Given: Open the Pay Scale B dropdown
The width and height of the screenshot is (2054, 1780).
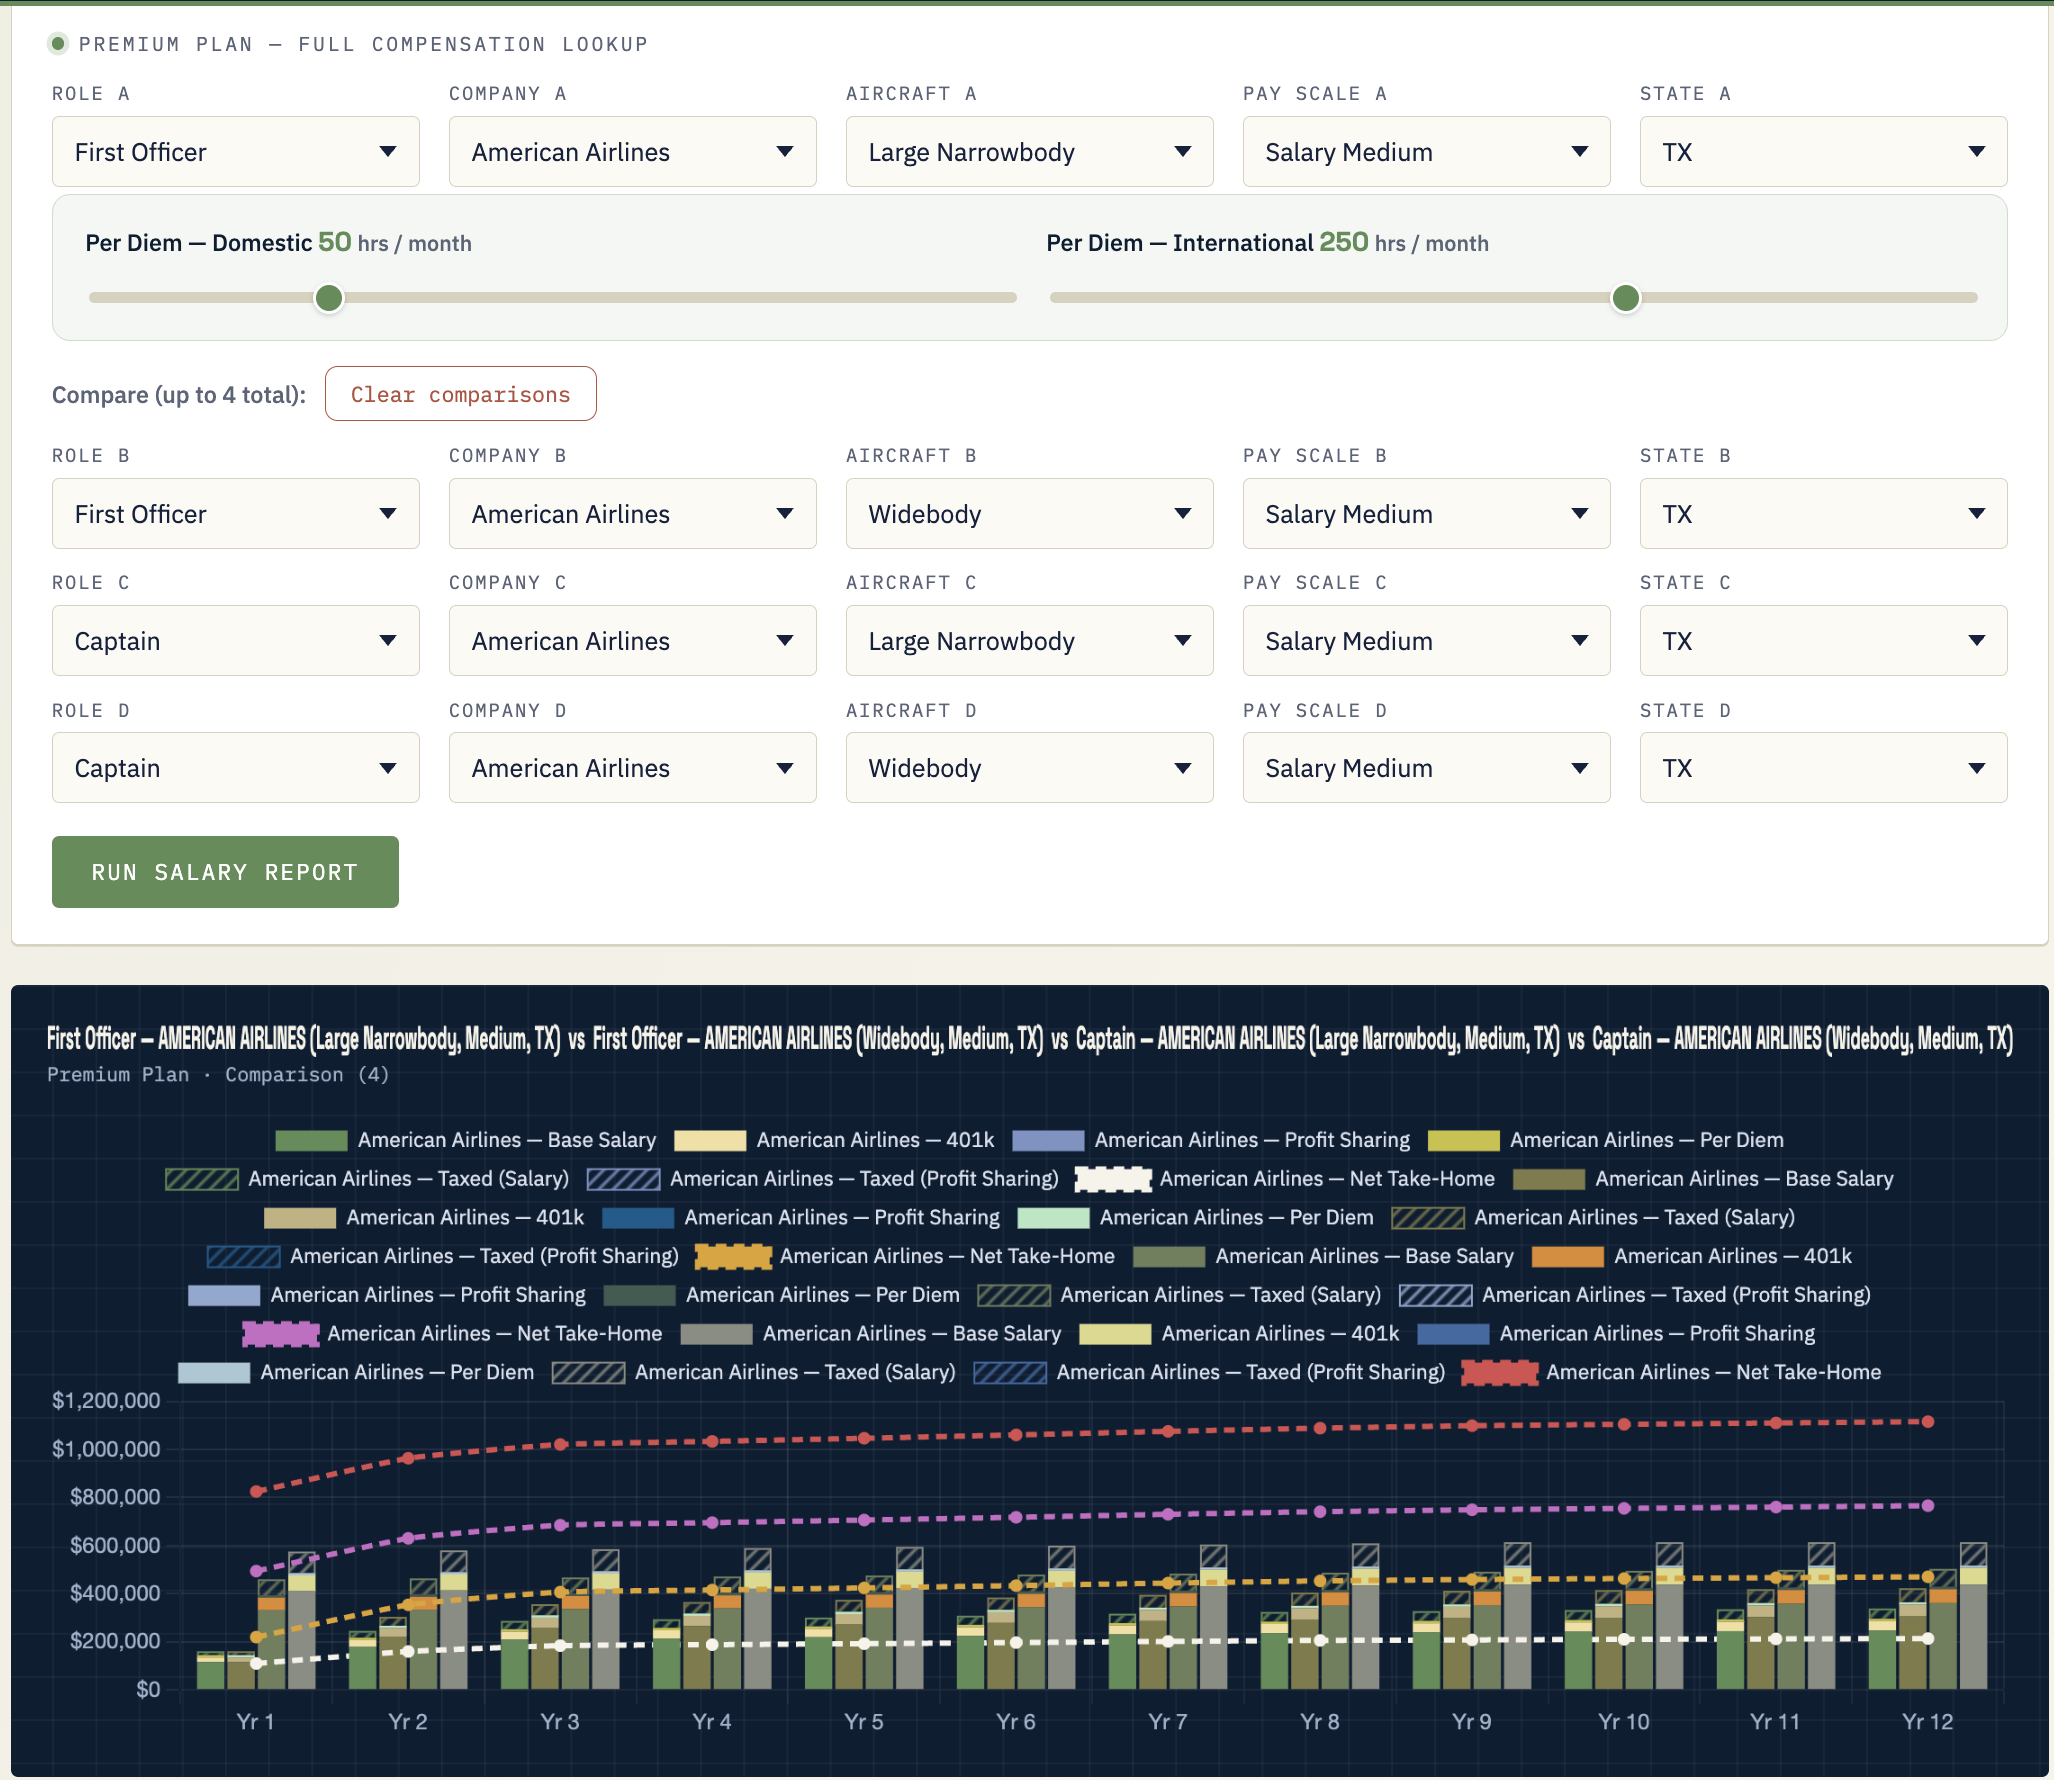Looking at the screenshot, I should (1427, 514).
